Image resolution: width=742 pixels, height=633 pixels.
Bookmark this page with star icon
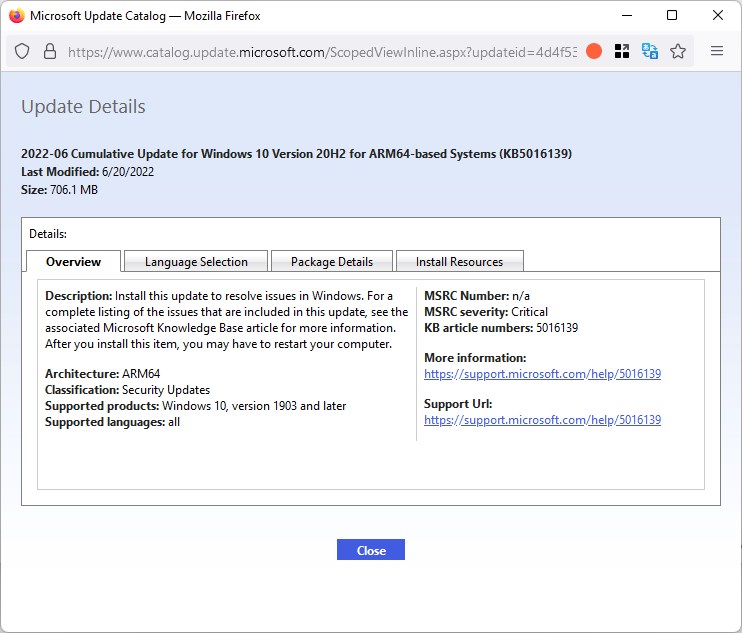678,51
